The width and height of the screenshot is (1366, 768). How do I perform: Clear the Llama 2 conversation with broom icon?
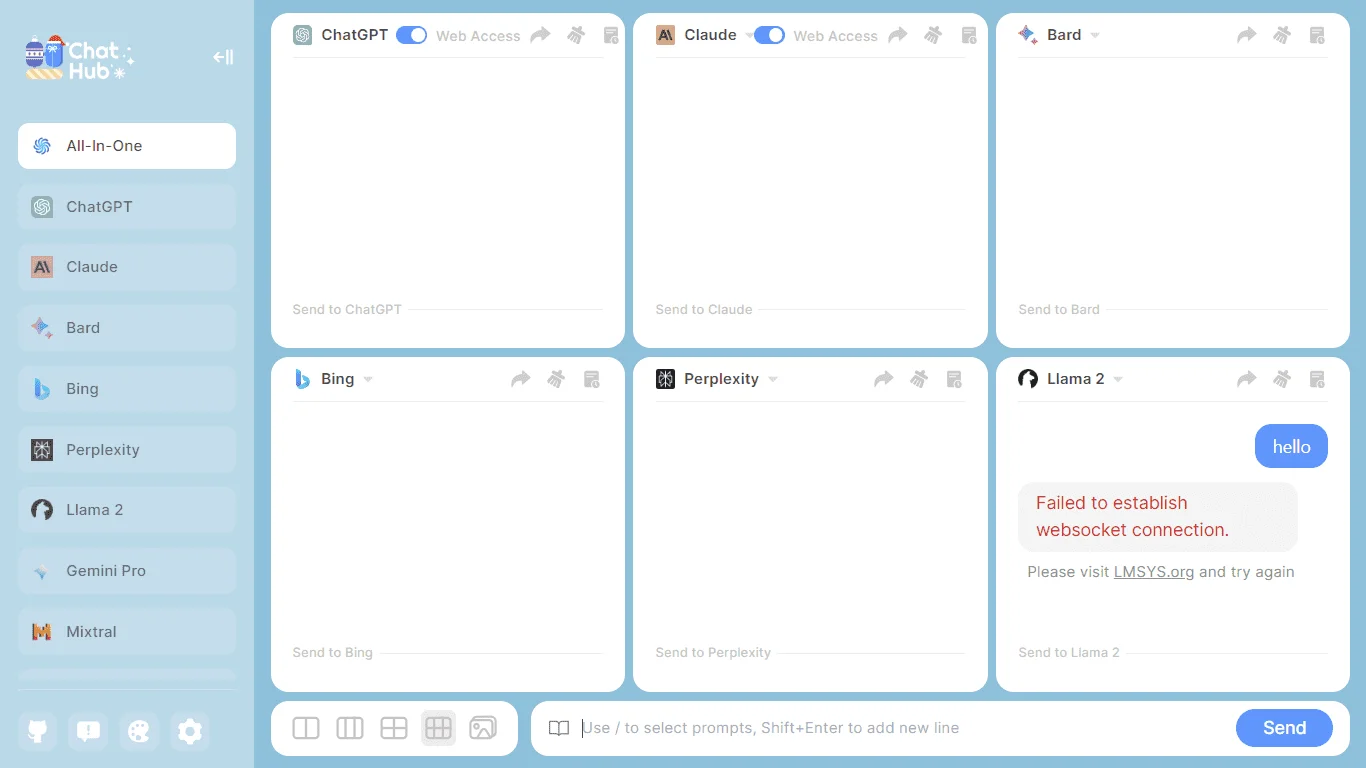(1282, 379)
